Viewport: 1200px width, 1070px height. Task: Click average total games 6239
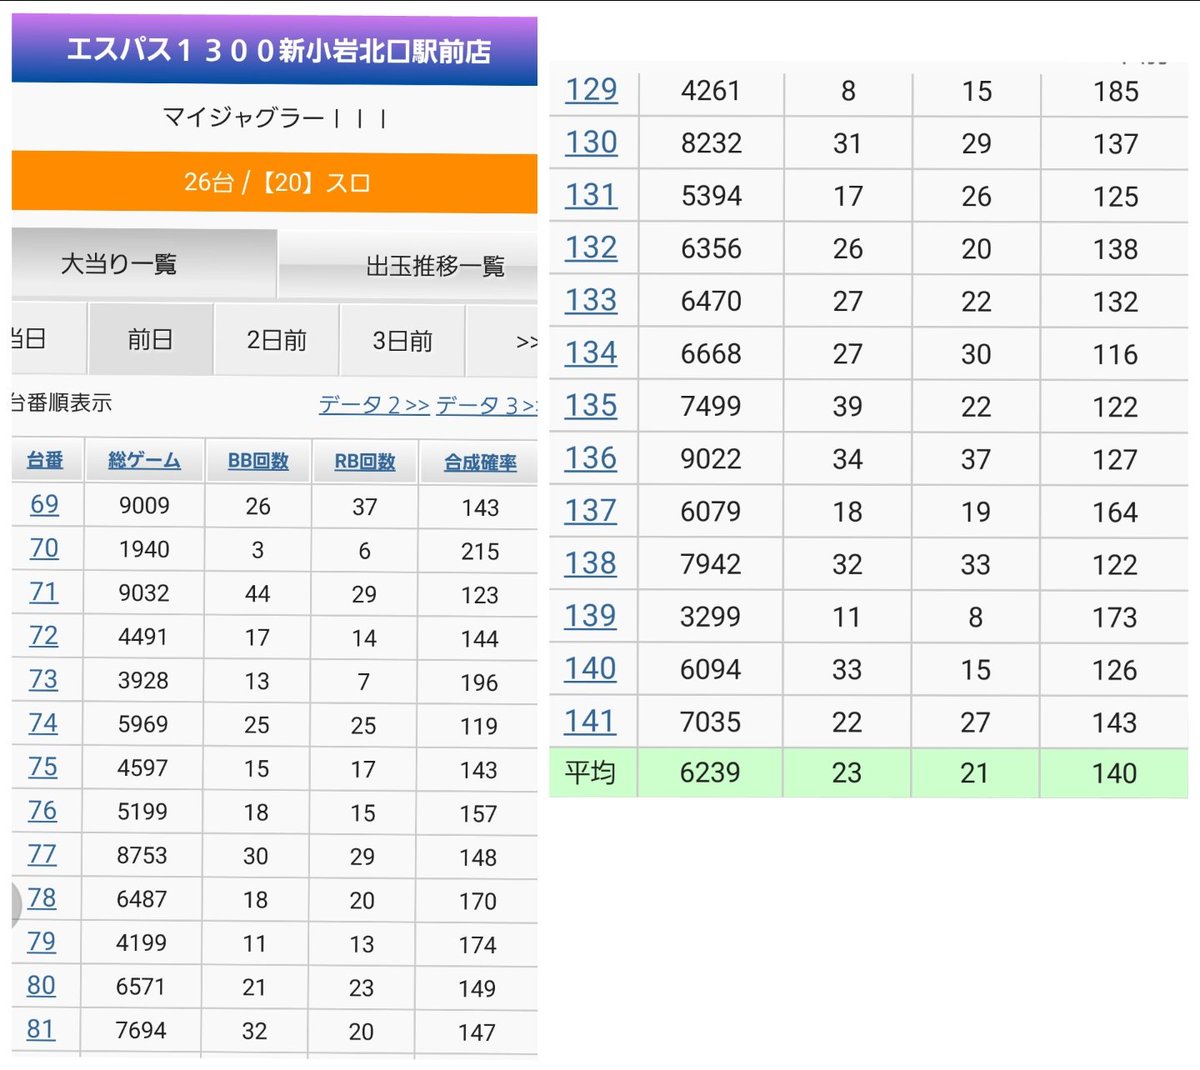710,773
